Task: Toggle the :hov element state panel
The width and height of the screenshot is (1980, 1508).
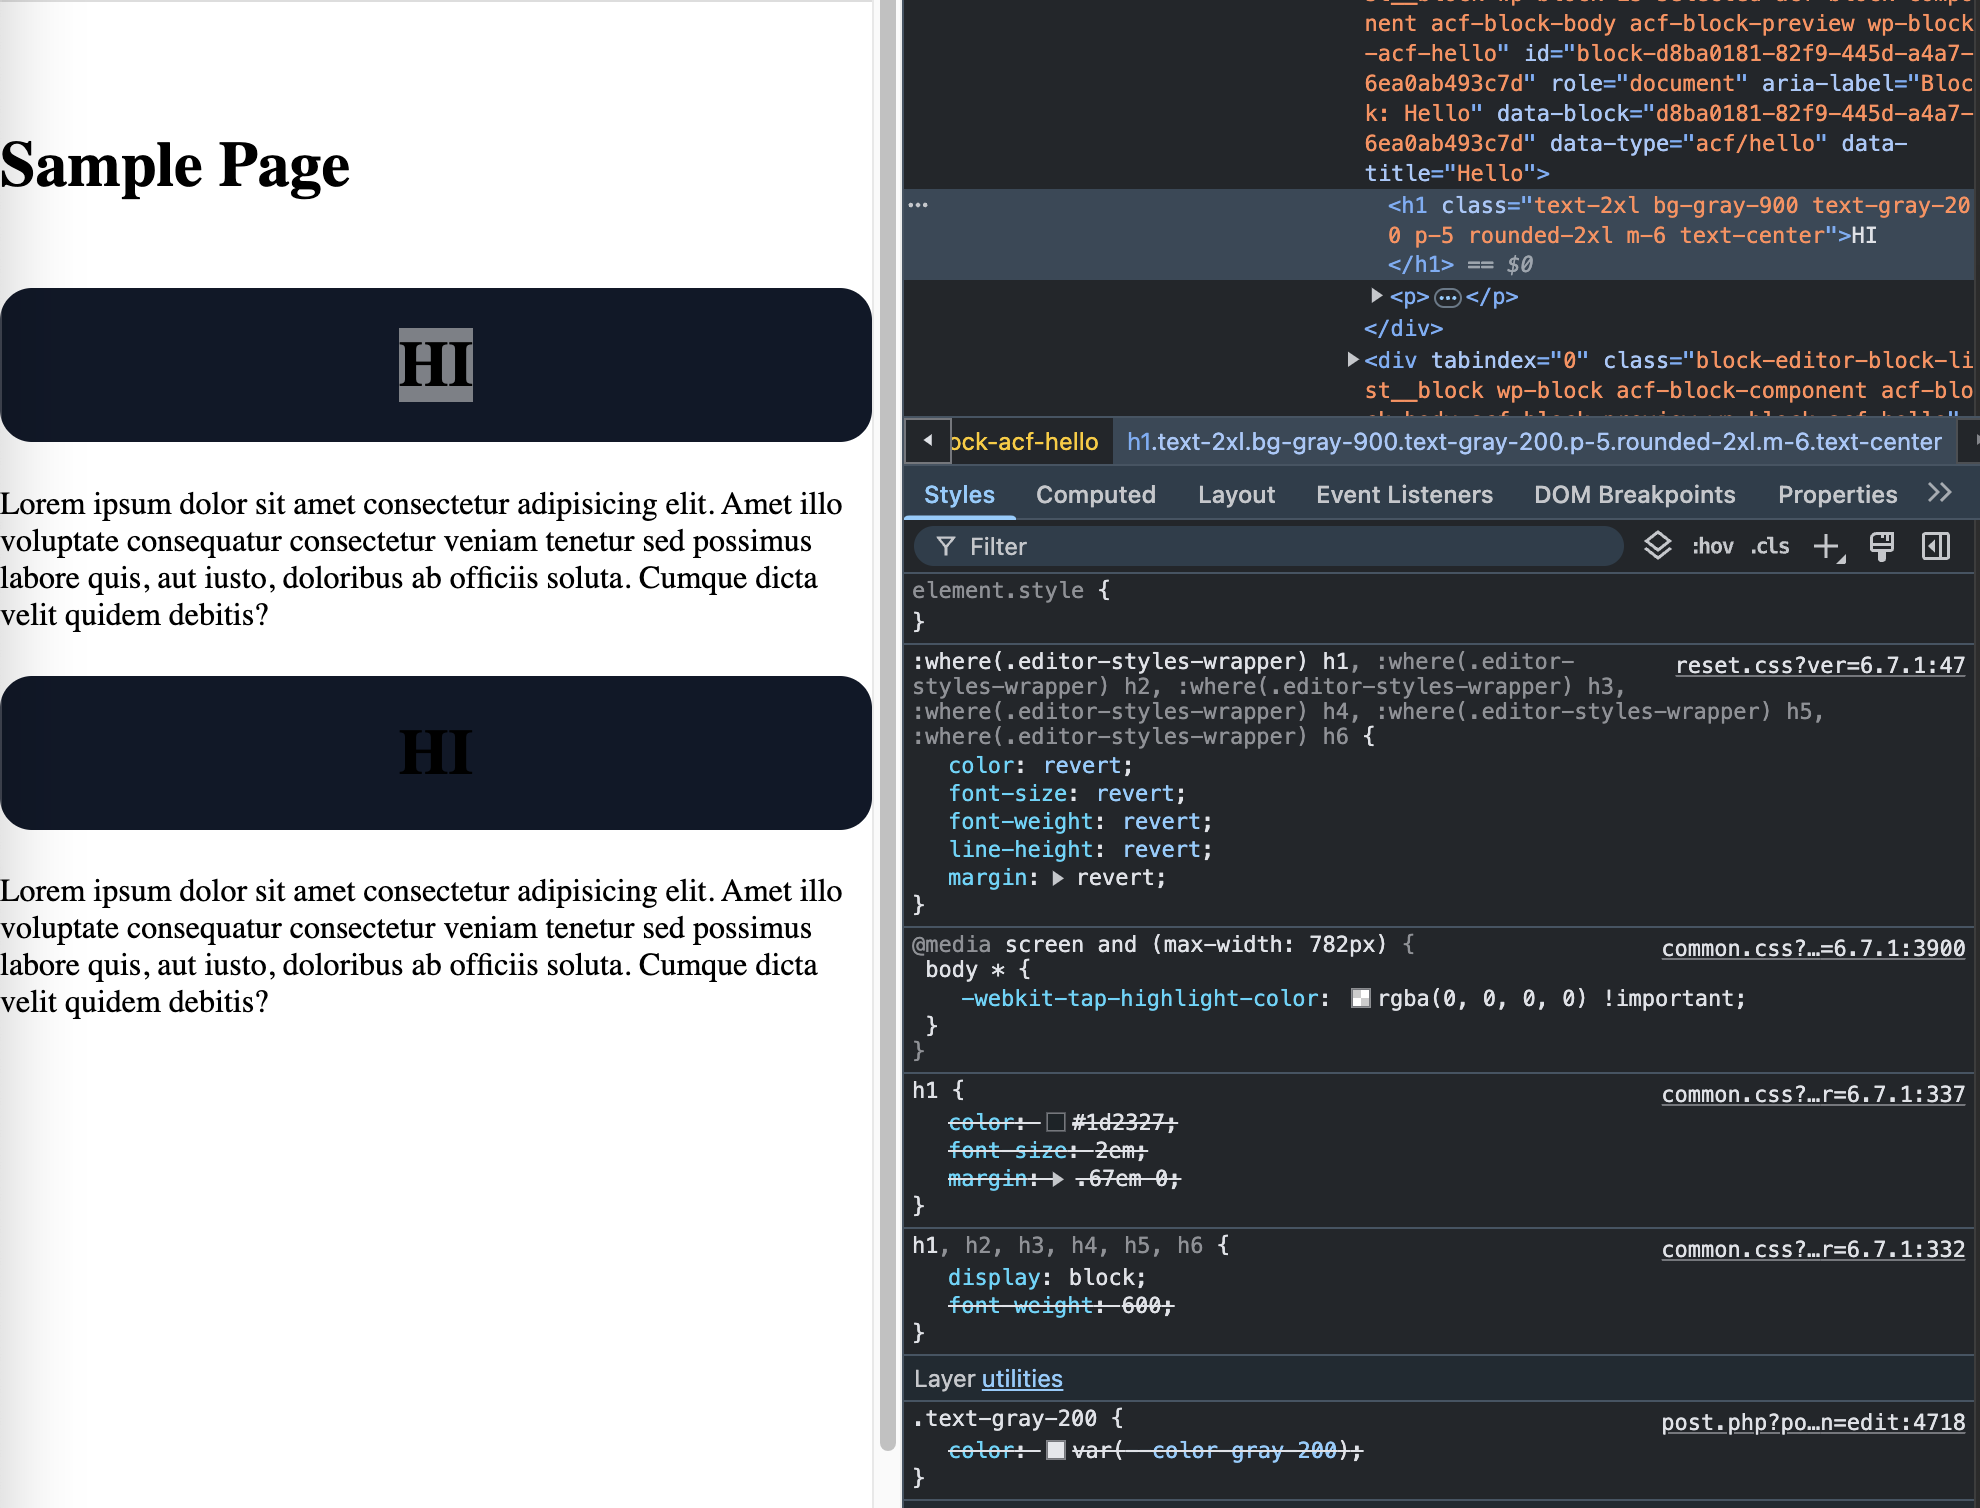Action: (x=1713, y=546)
